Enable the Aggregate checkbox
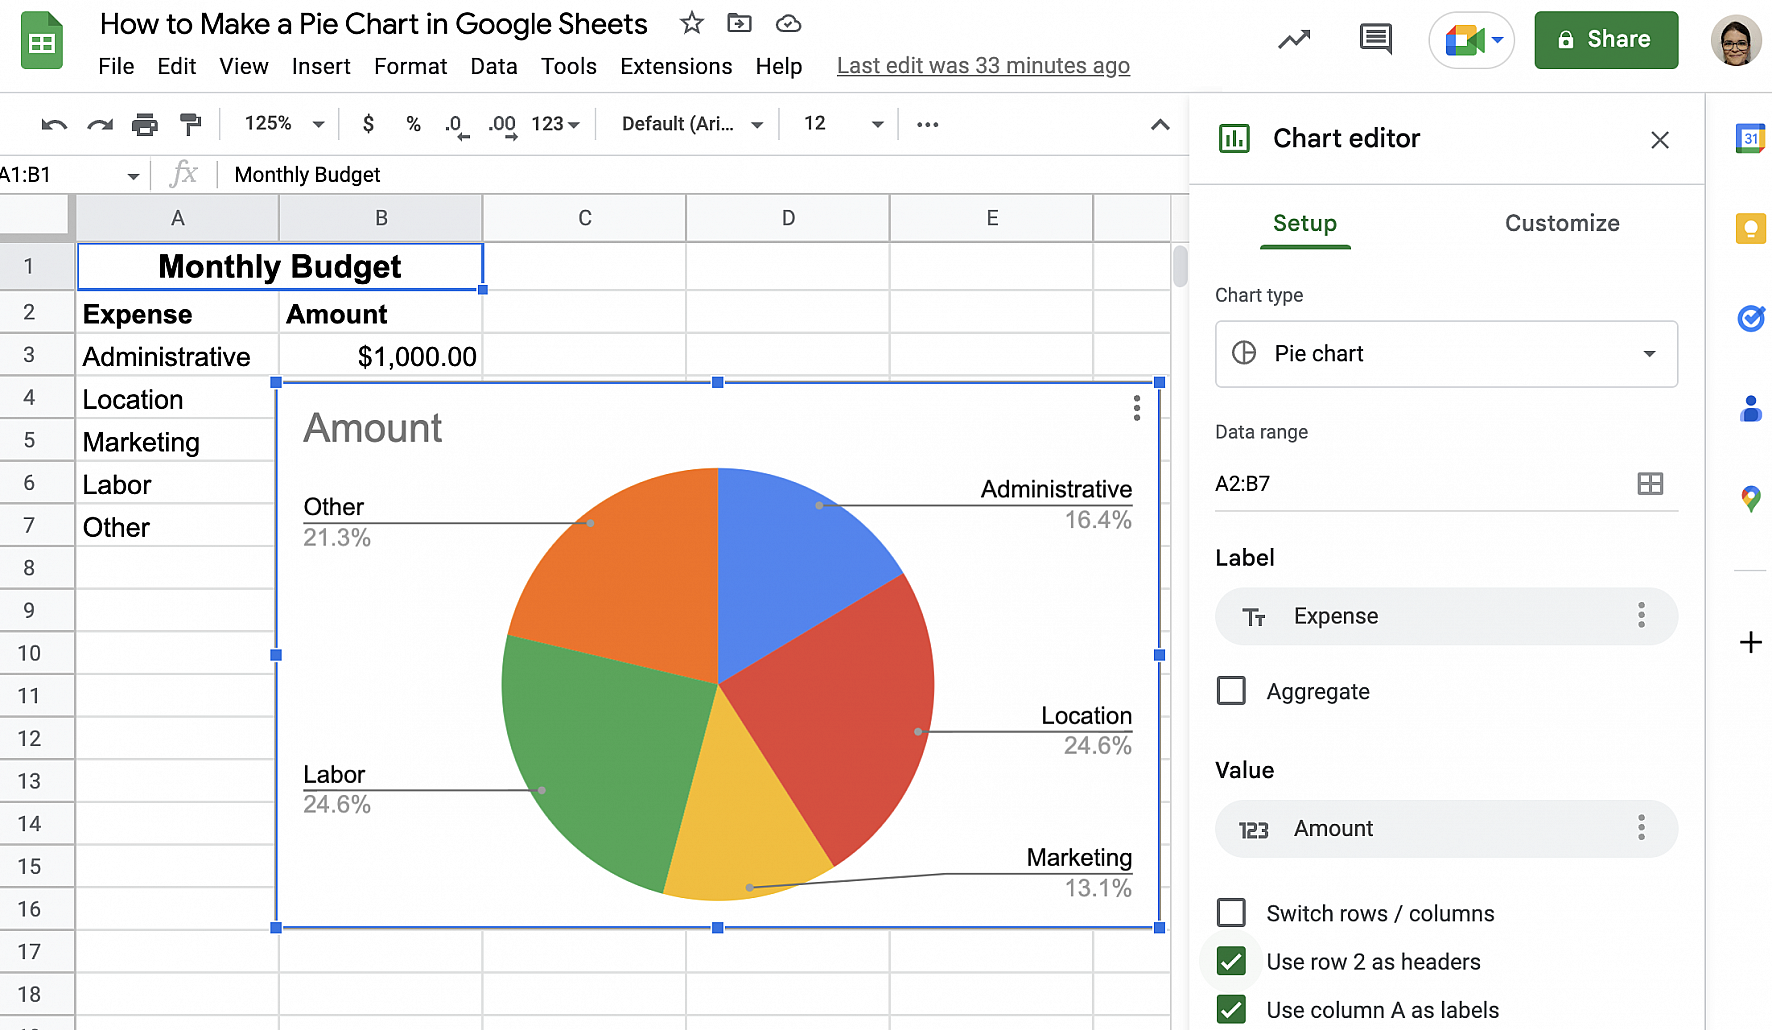This screenshot has height=1030, width=1772. click(1231, 691)
